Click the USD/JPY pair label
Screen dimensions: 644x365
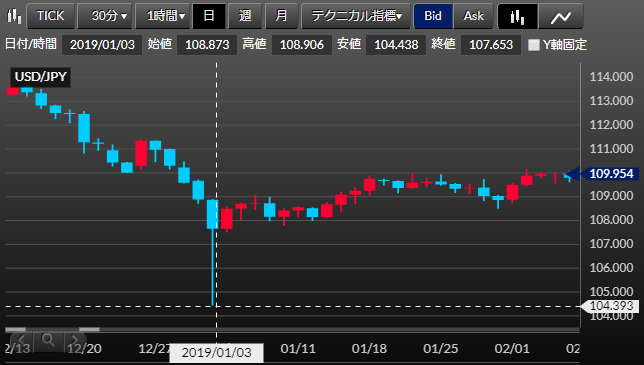(40, 77)
